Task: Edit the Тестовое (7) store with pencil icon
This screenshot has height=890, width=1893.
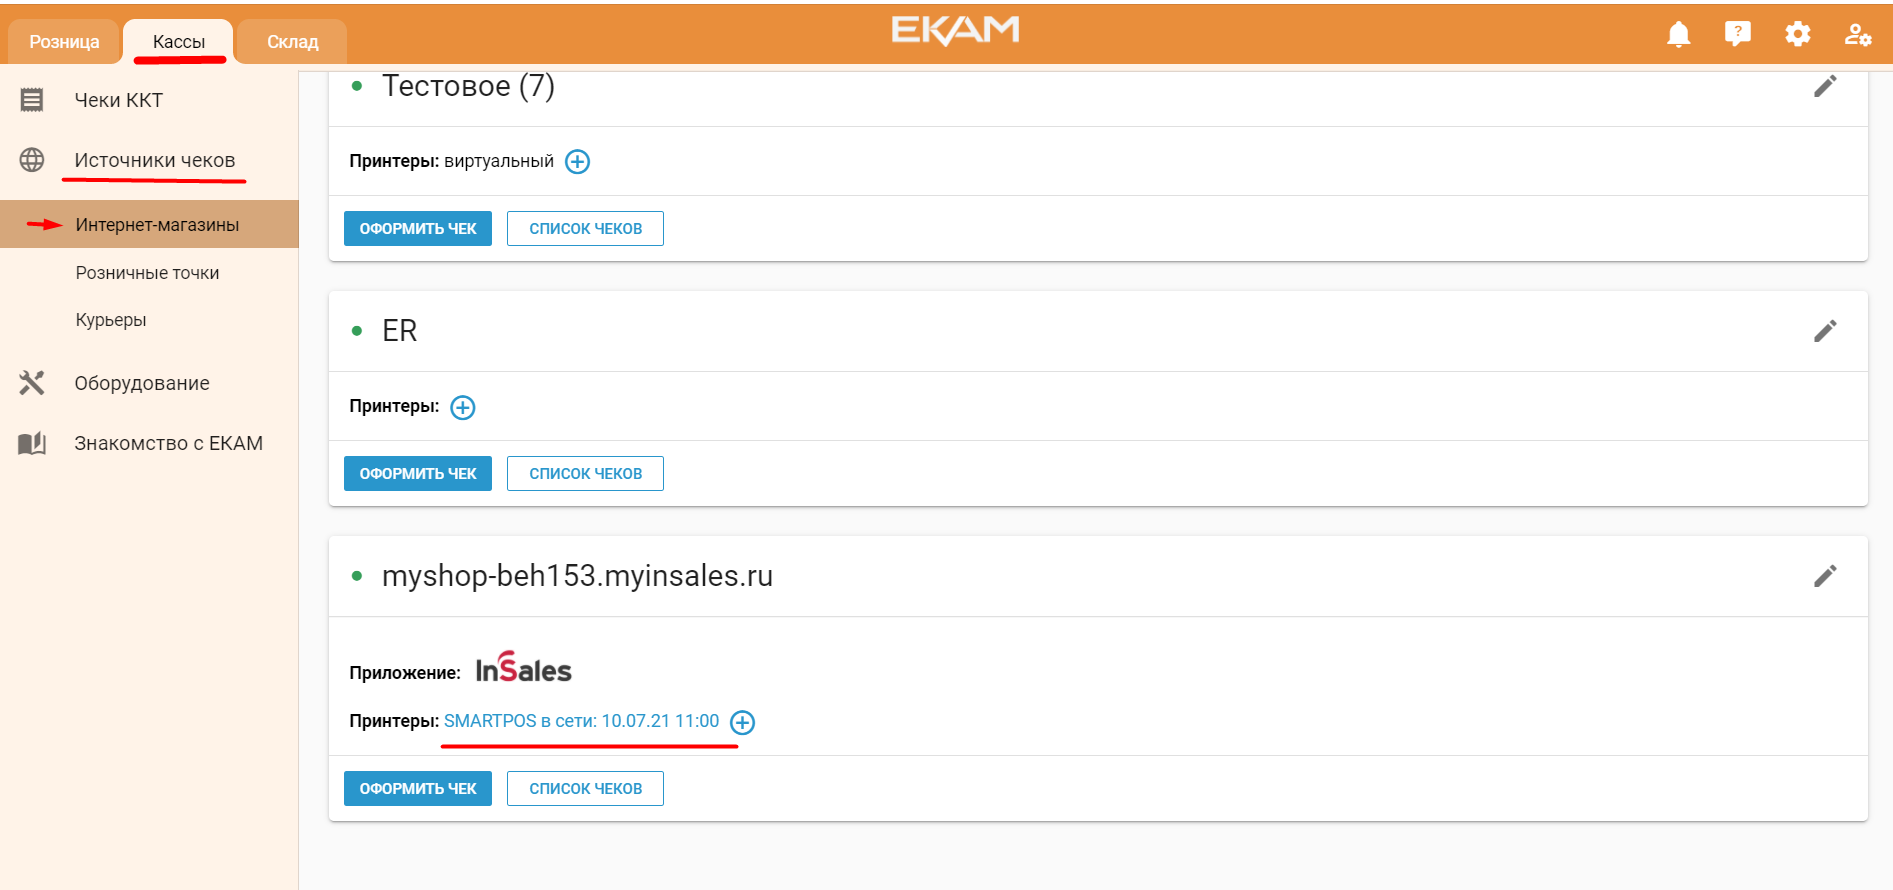Action: pos(1825,86)
